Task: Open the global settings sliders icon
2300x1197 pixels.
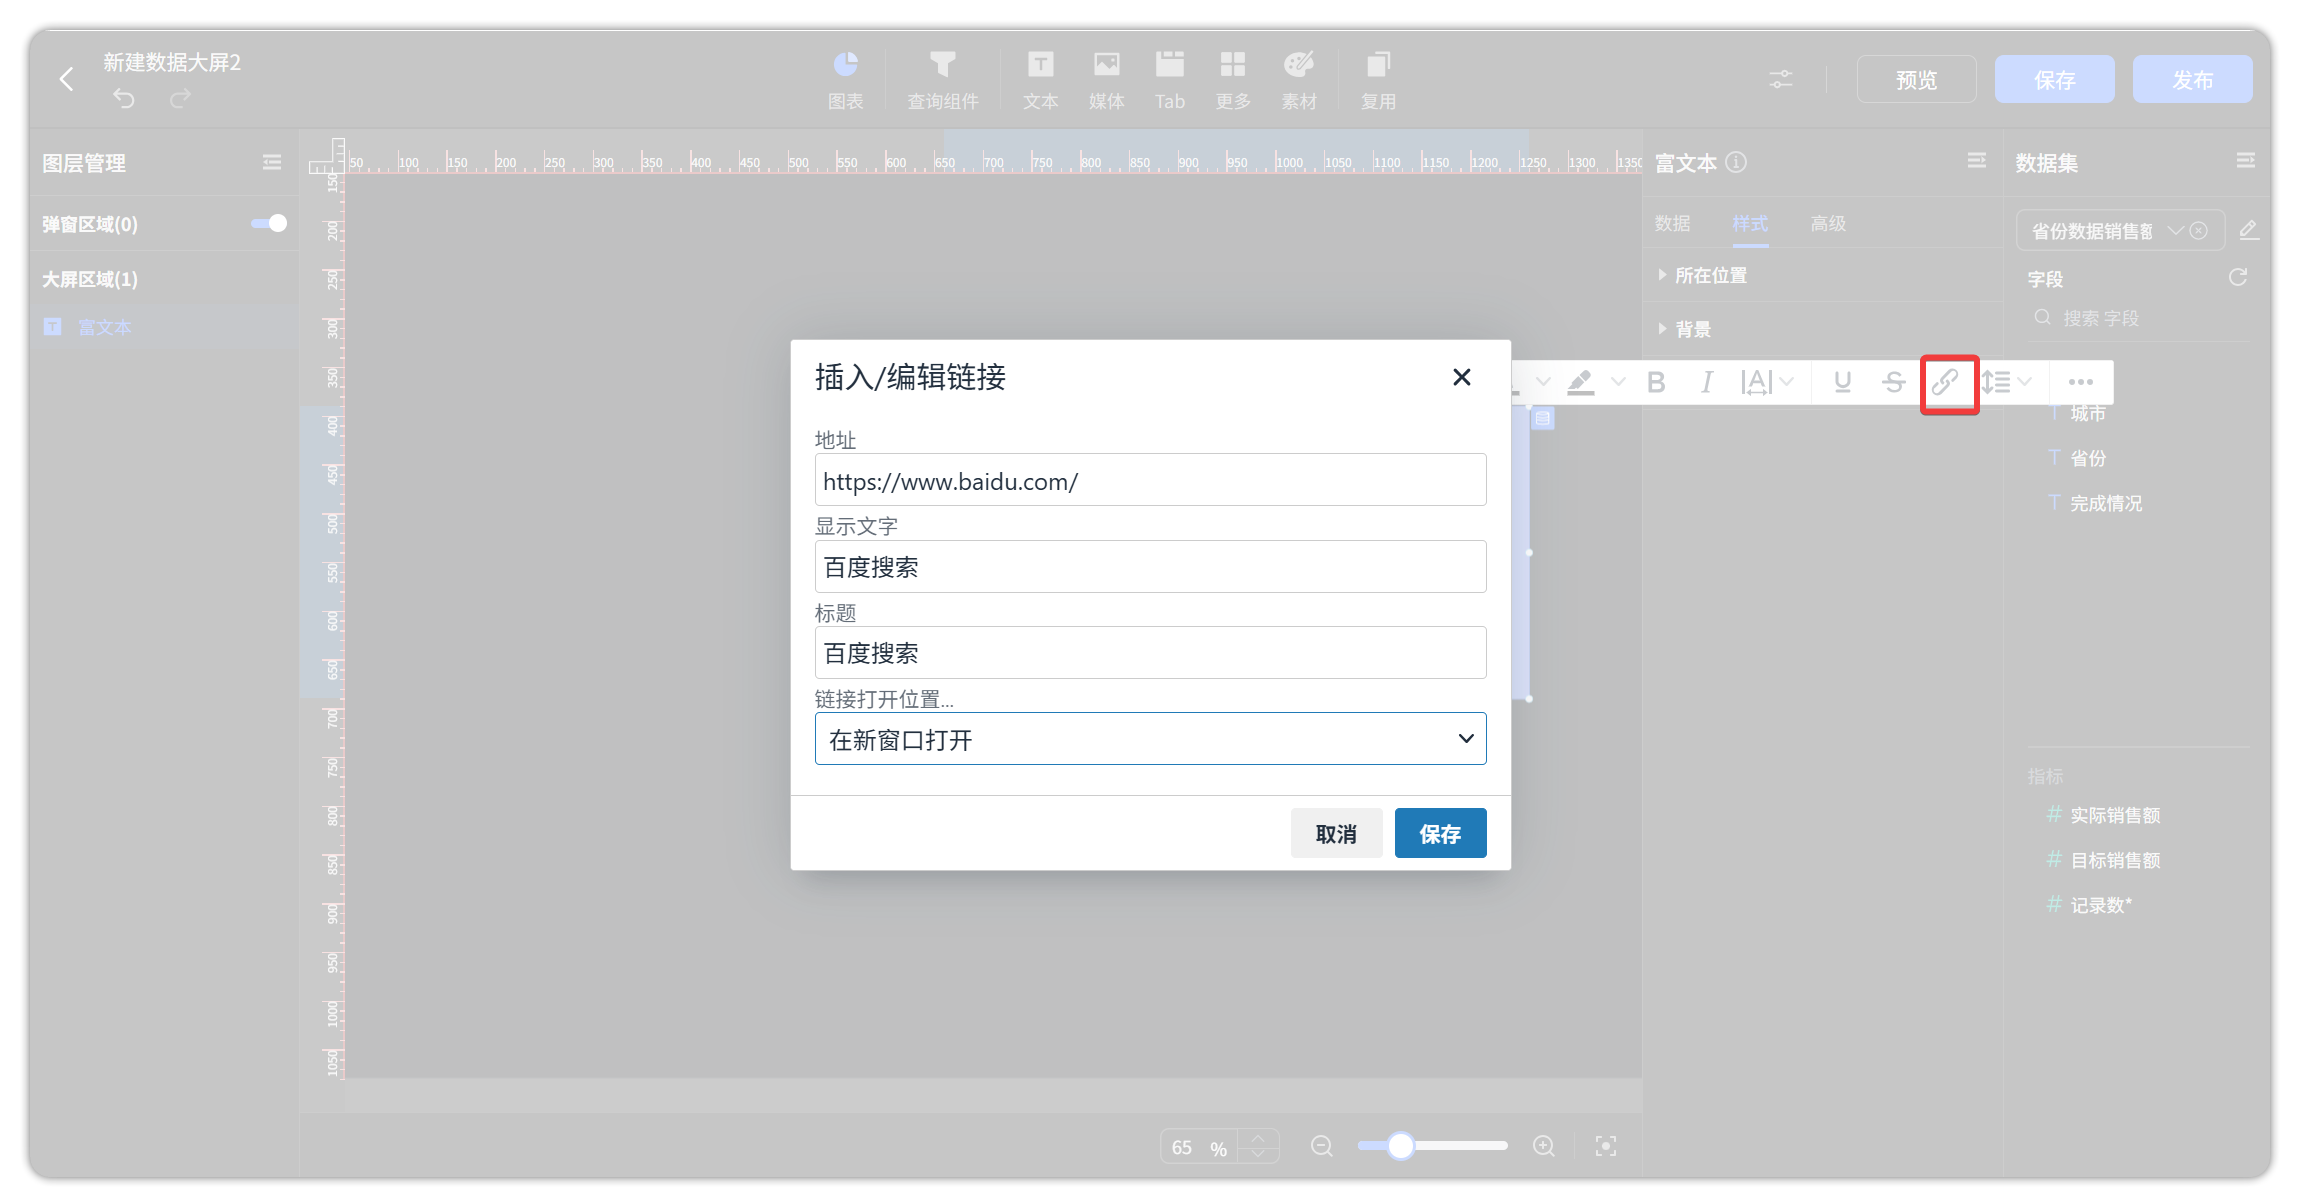Action: coord(1781,79)
